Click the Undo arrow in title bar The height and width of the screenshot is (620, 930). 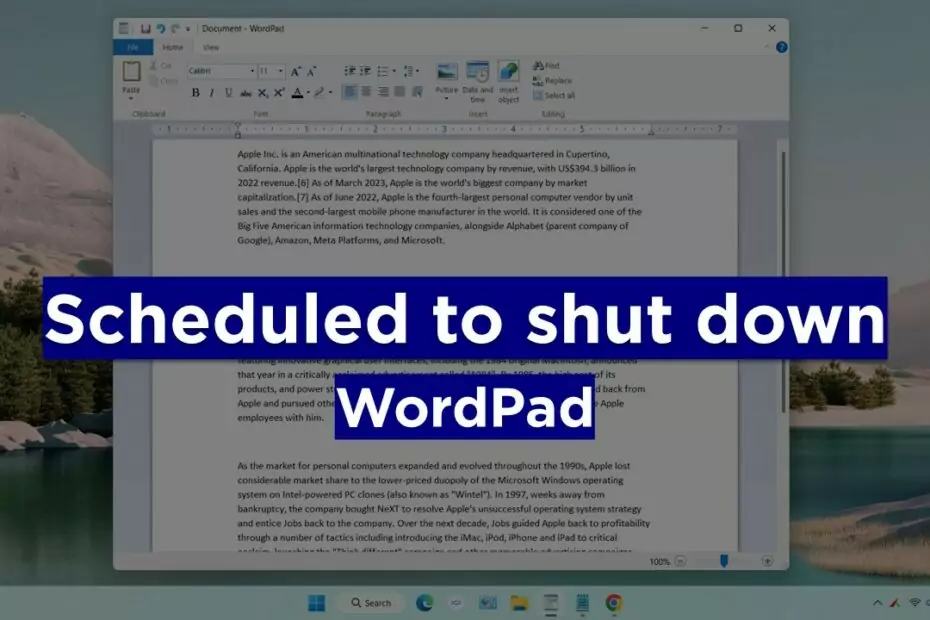(160, 28)
